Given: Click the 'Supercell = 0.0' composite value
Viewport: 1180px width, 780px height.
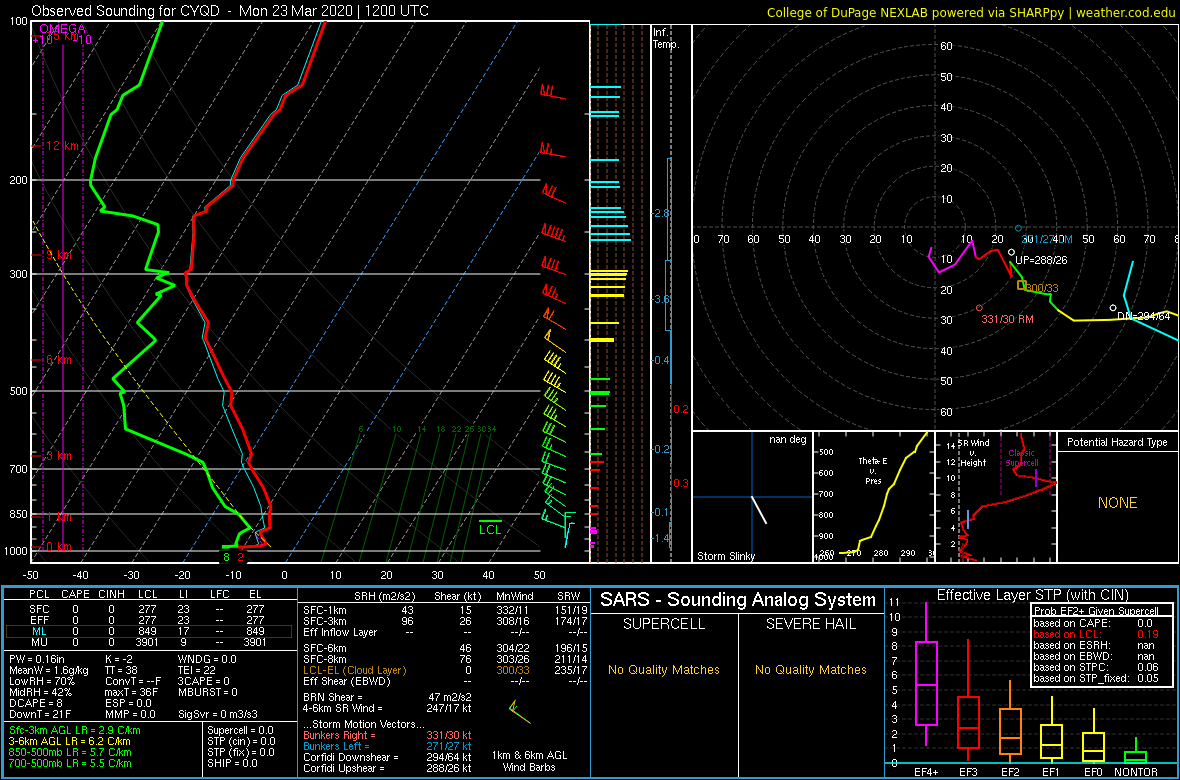Looking at the screenshot, I should [241, 730].
